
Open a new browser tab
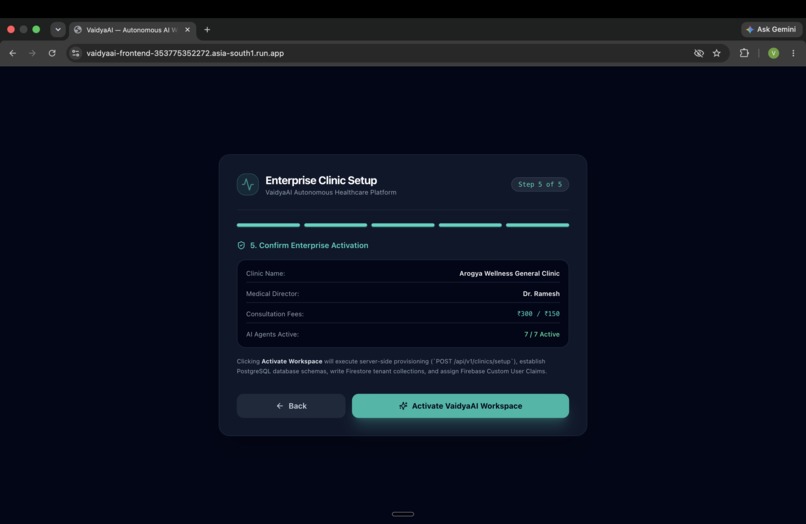[207, 29]
